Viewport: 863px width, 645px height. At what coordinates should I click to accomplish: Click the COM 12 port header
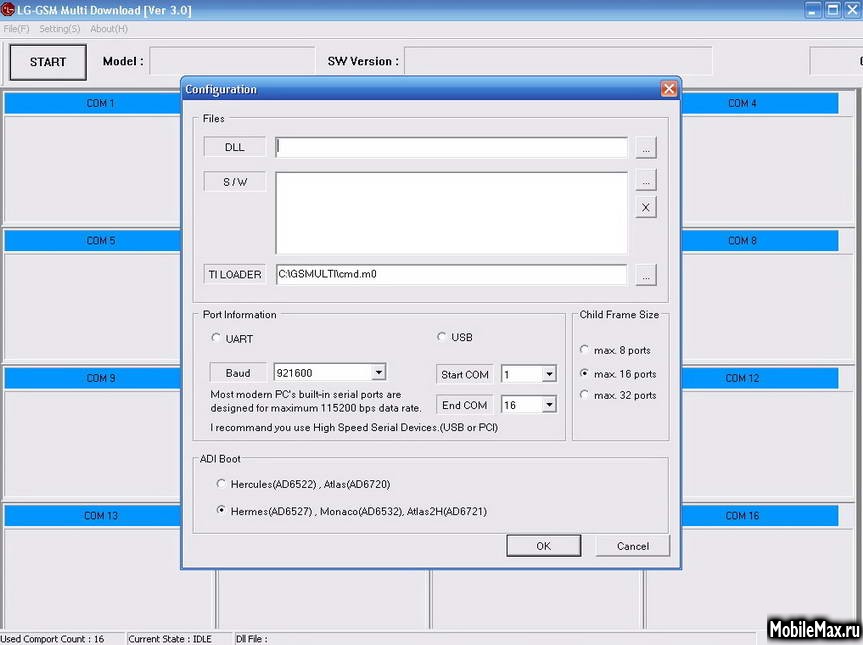pos(760,378)
